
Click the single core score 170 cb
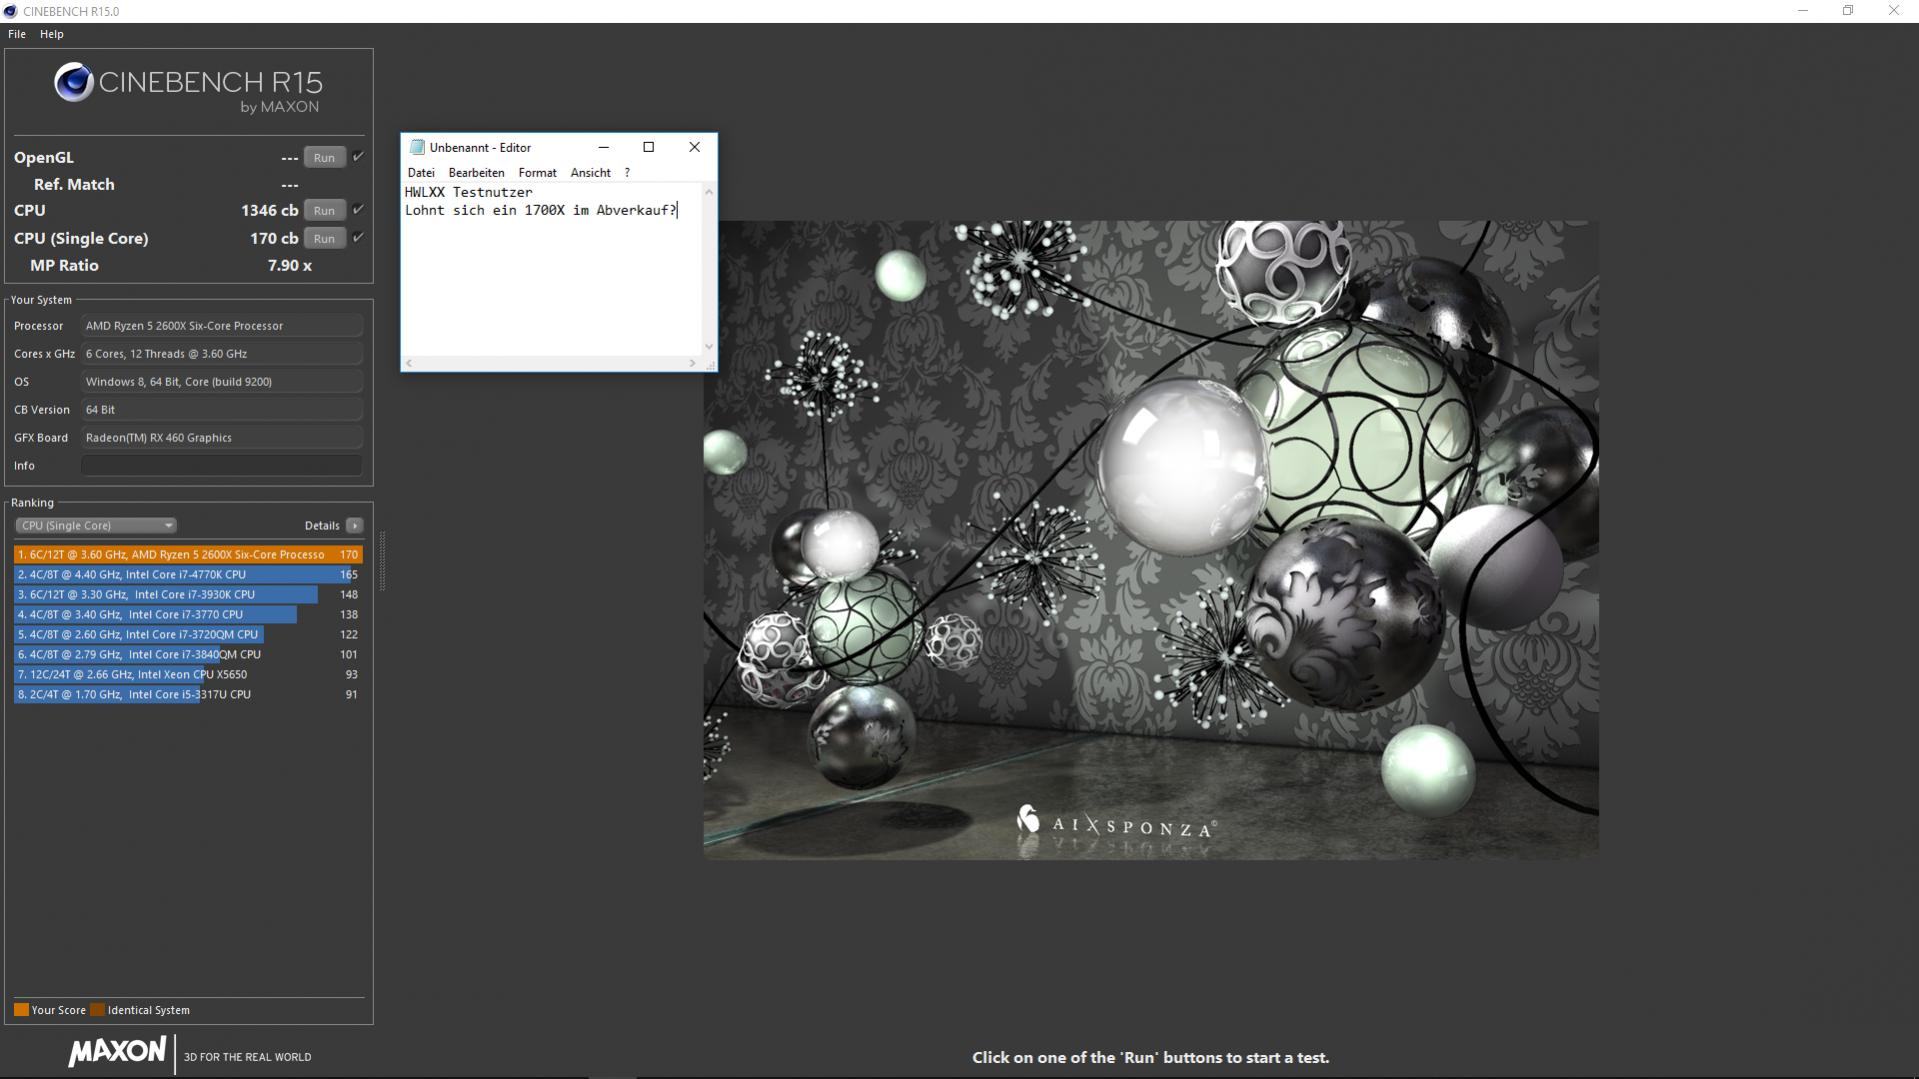click(274, 238)
